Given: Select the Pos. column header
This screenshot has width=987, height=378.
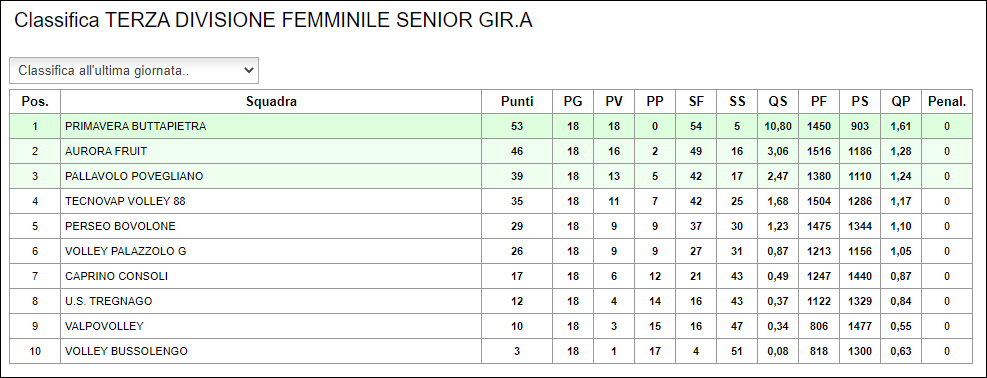Looking at the screenshot, I should [x=35, y=102].
